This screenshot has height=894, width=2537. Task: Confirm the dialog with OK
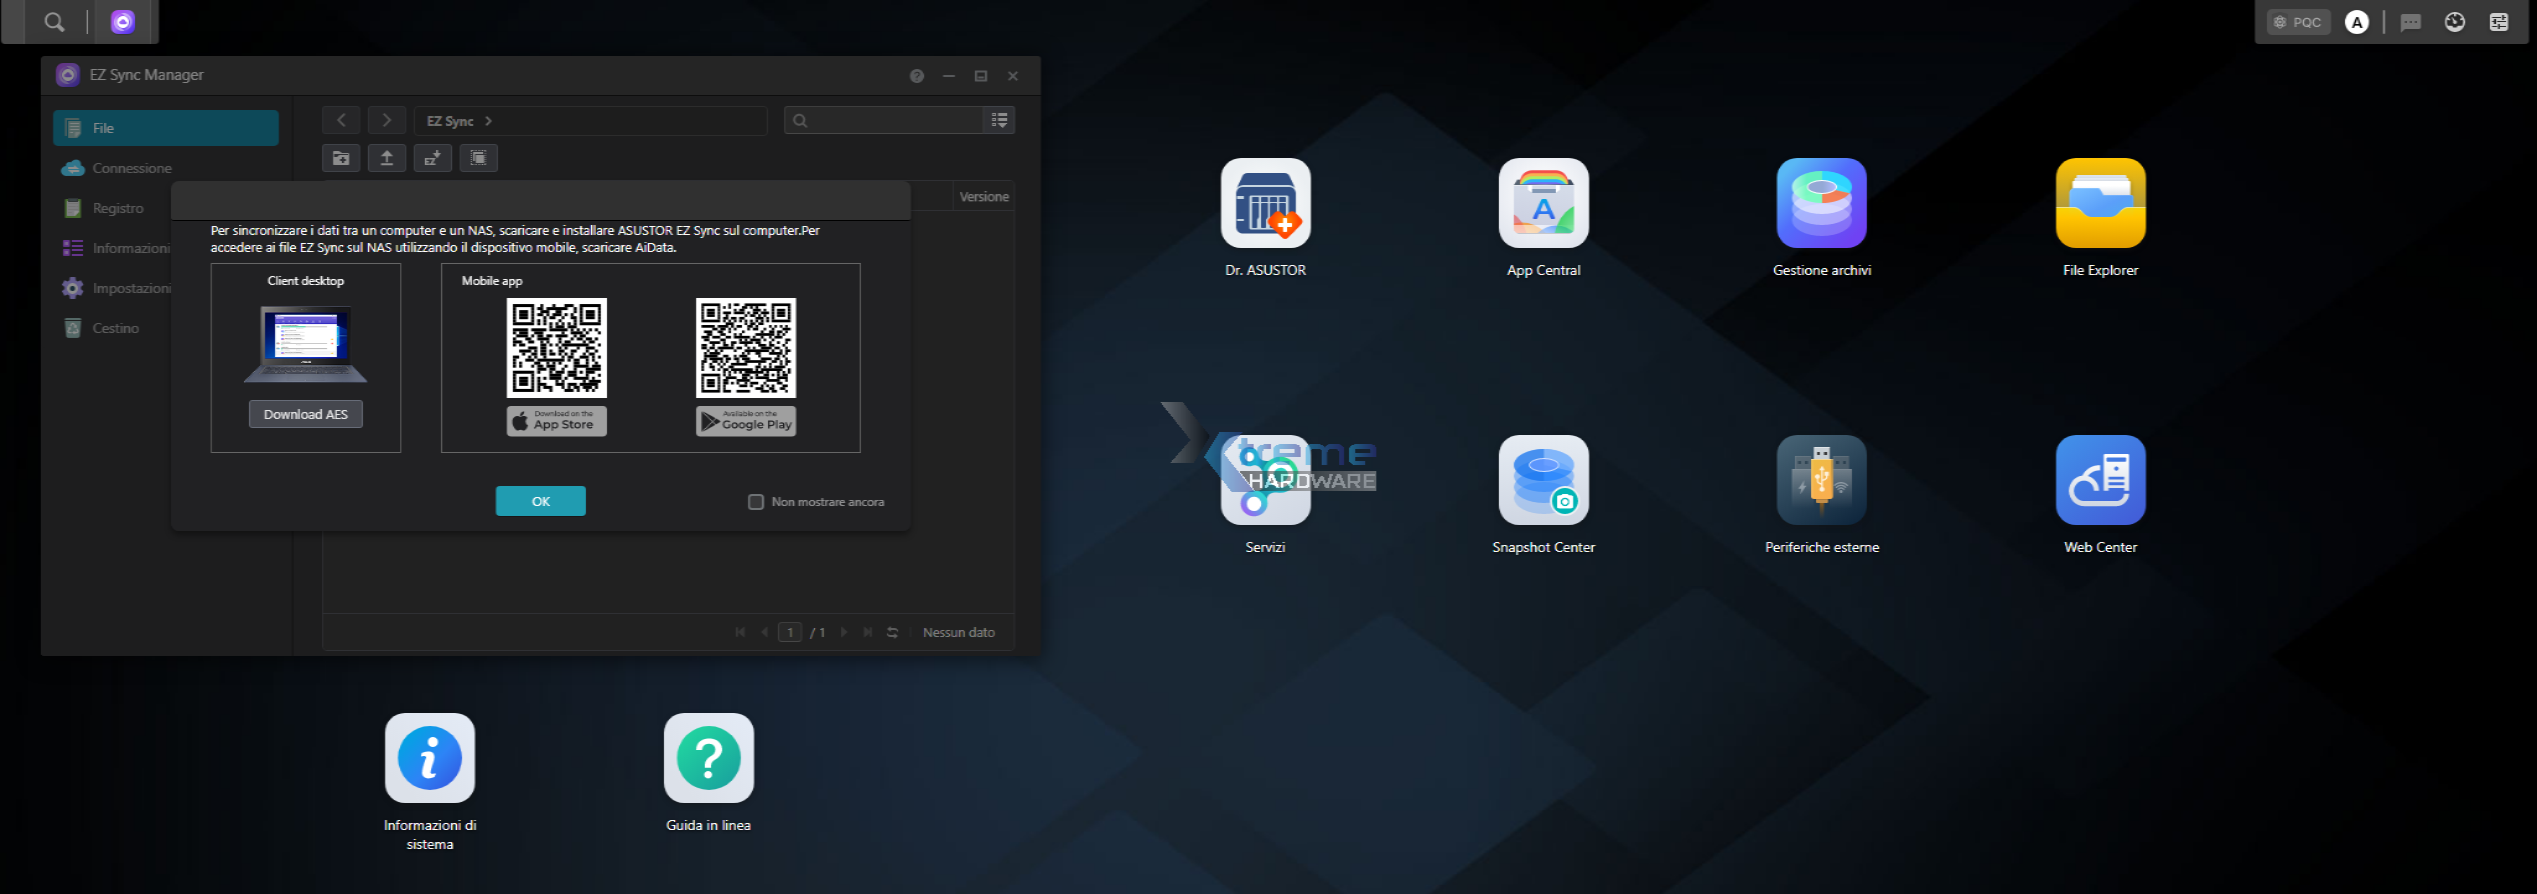coord(541,501)
